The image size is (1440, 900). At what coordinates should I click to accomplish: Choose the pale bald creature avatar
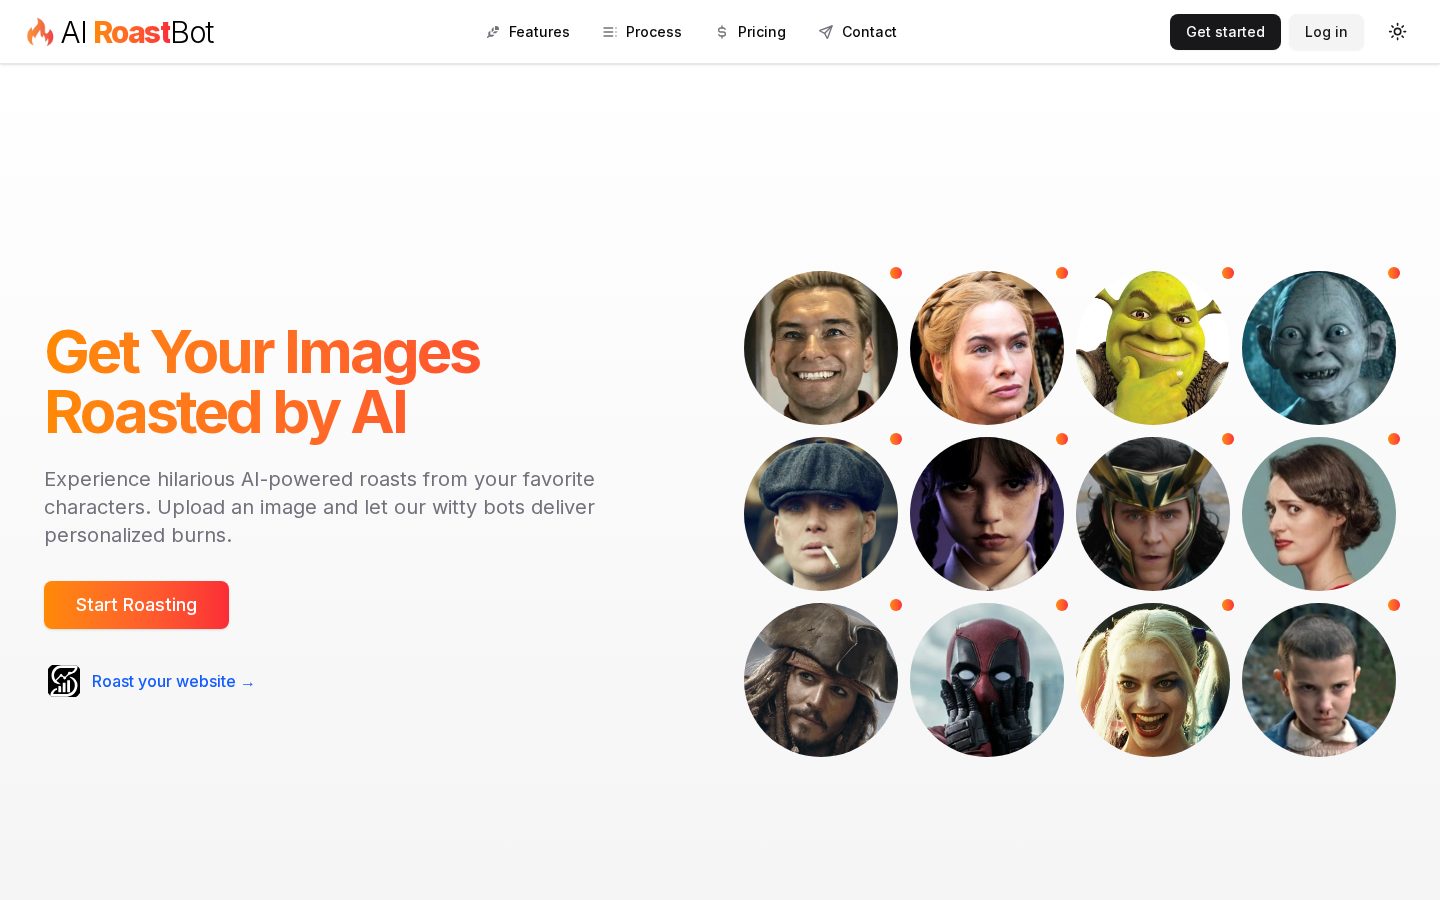click(x=1319, y=348)
